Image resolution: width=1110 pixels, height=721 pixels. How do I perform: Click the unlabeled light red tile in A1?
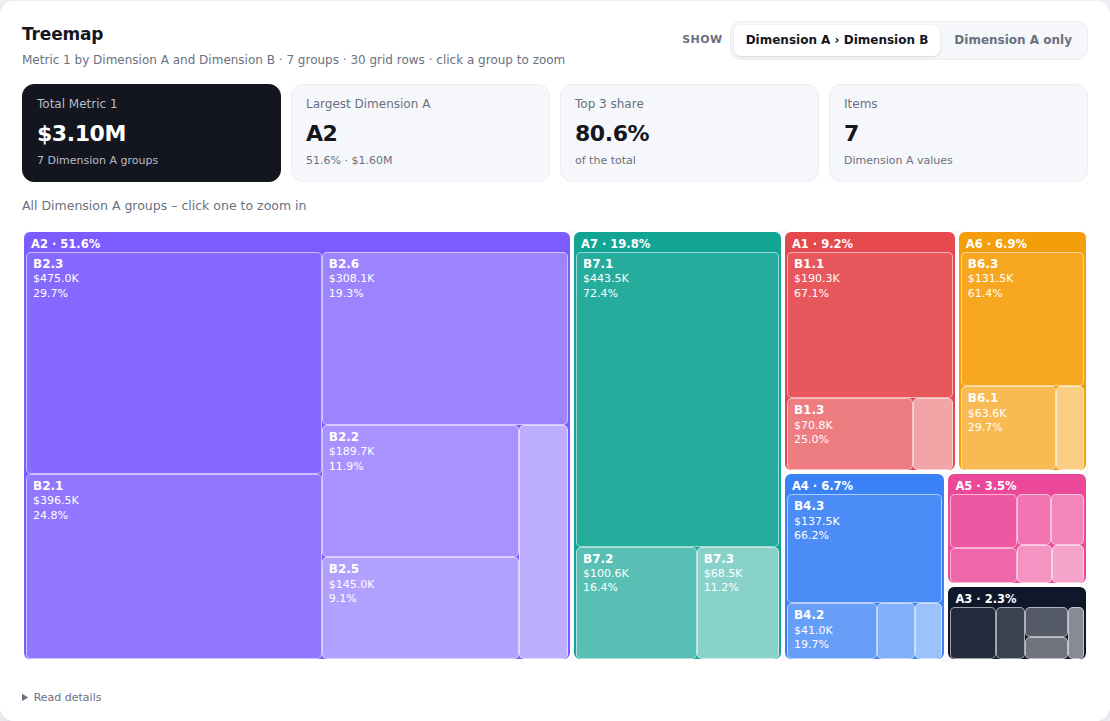[x=933, y=433]
